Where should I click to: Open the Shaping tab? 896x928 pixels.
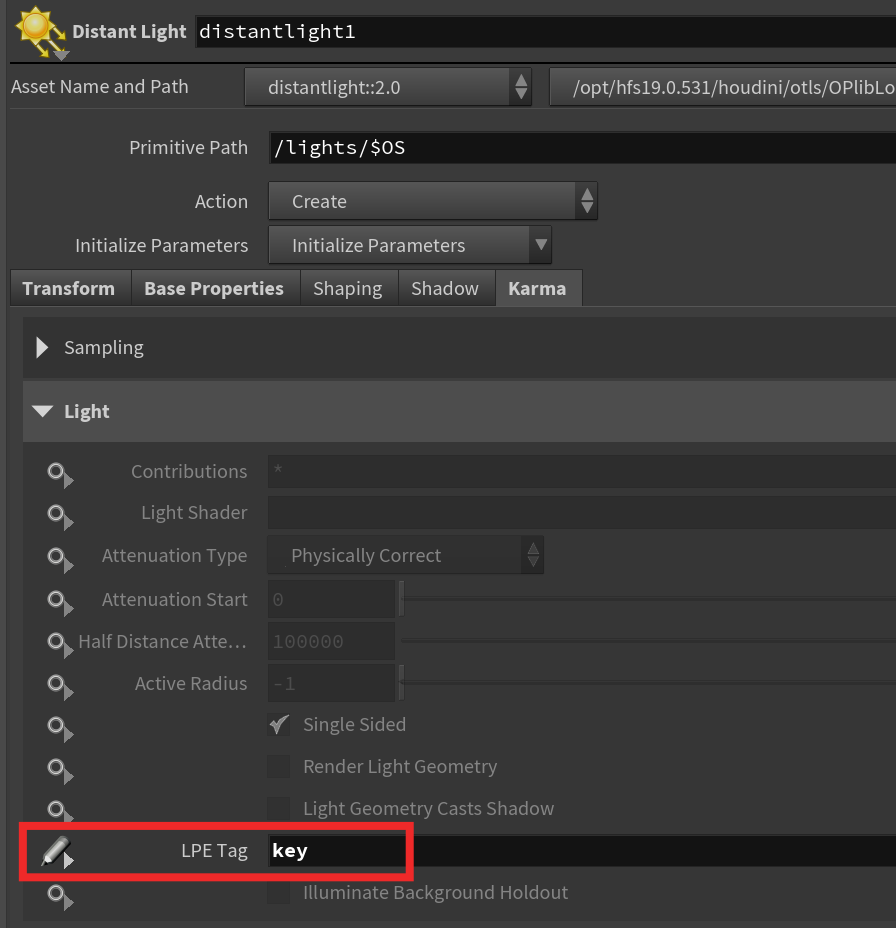point(348,288)
